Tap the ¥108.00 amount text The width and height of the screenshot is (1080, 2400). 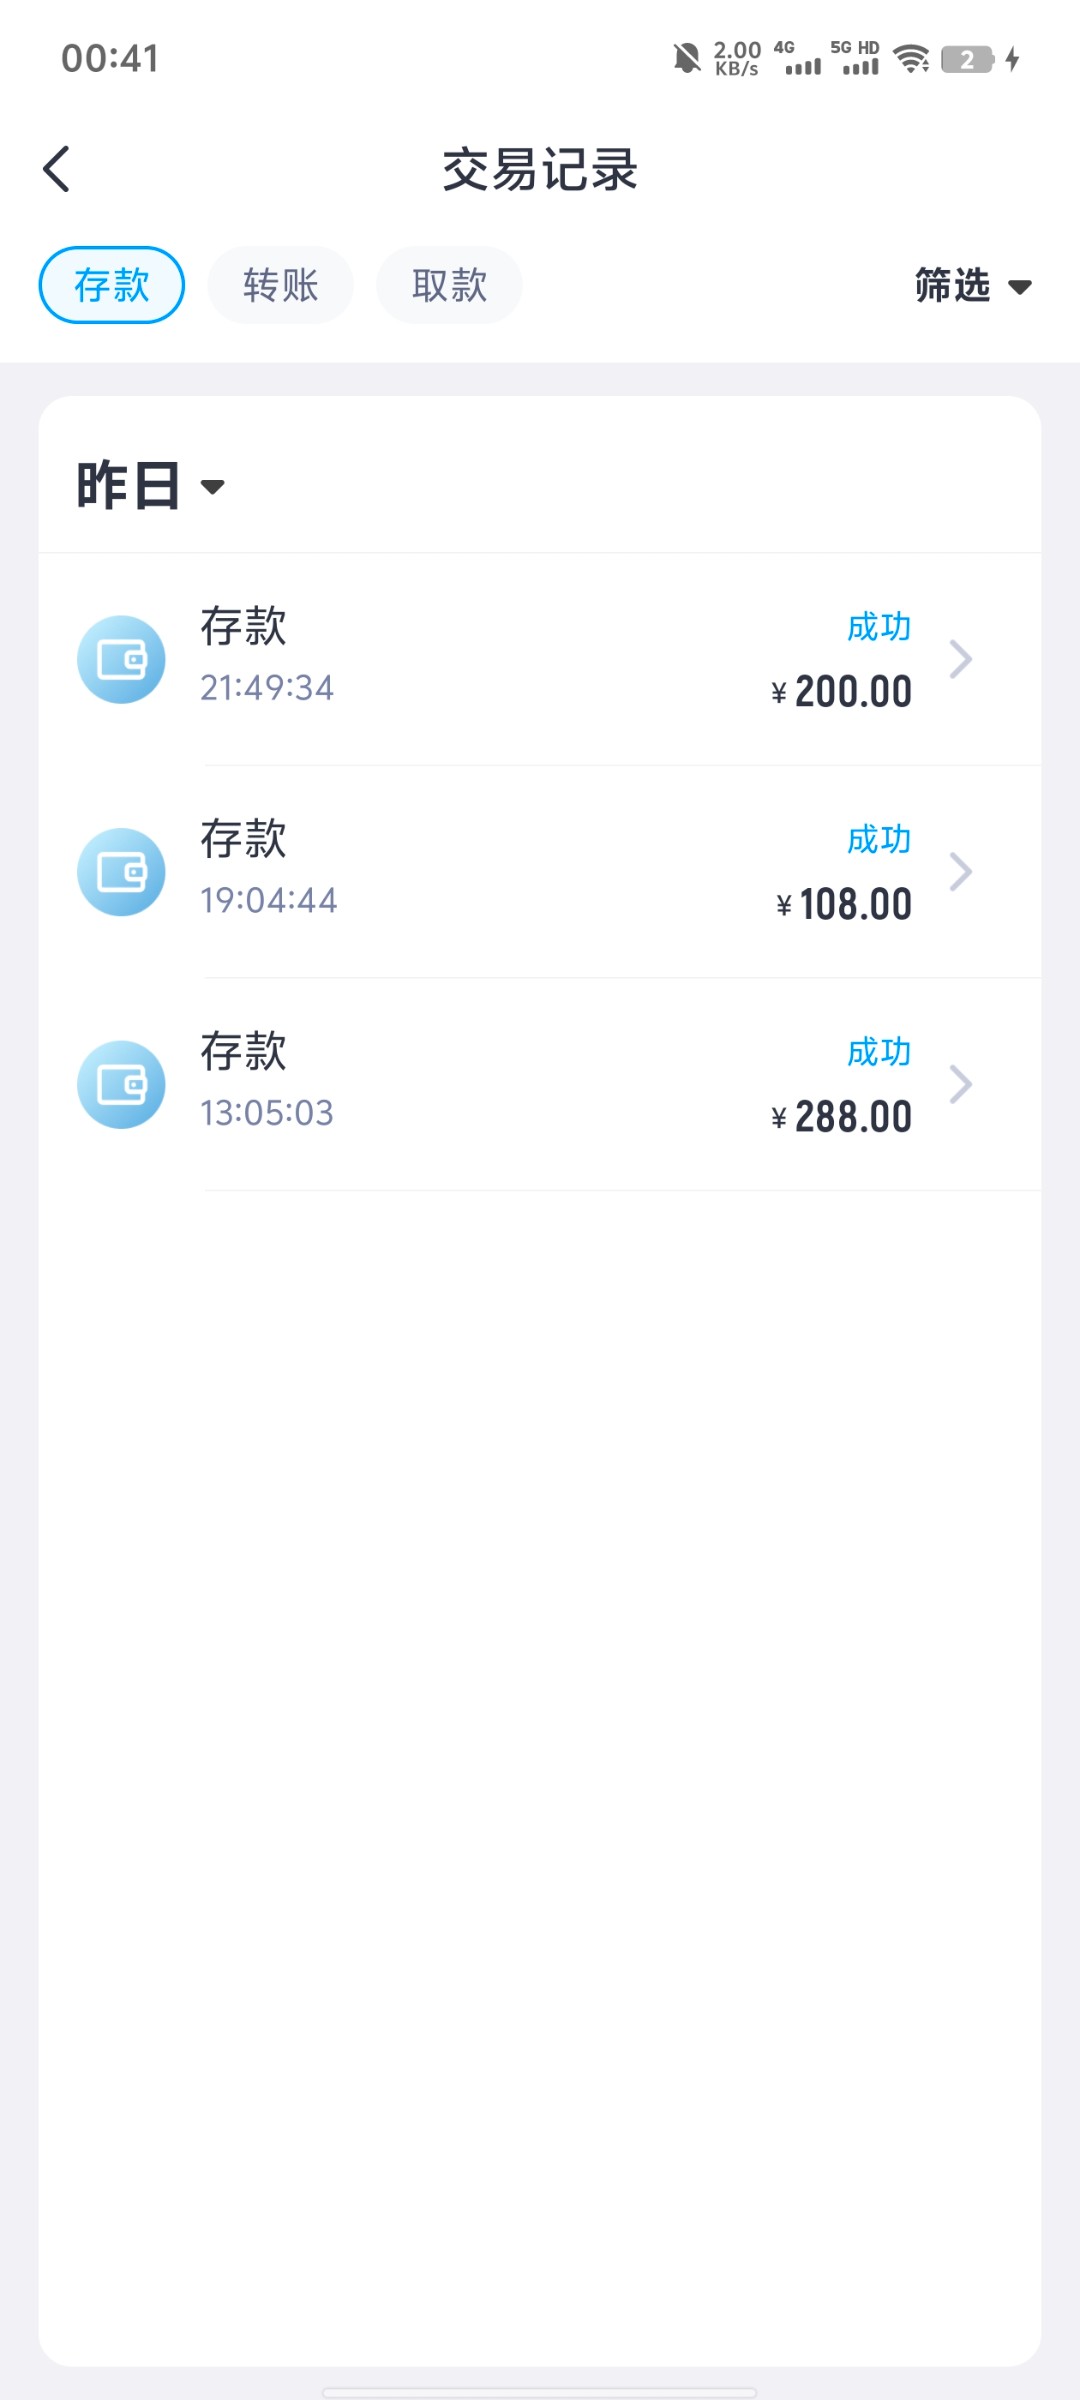[x=844, y=905]
